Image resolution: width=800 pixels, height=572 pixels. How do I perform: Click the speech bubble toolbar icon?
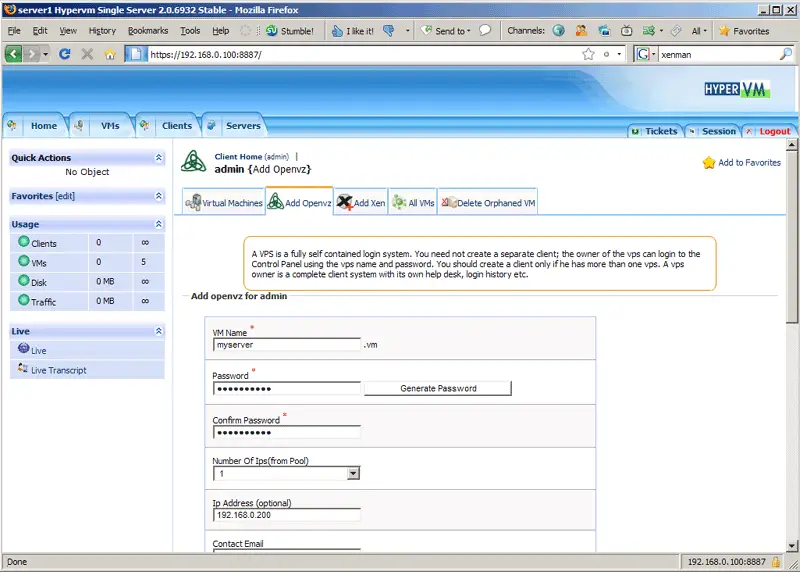[x=485, y=31]
